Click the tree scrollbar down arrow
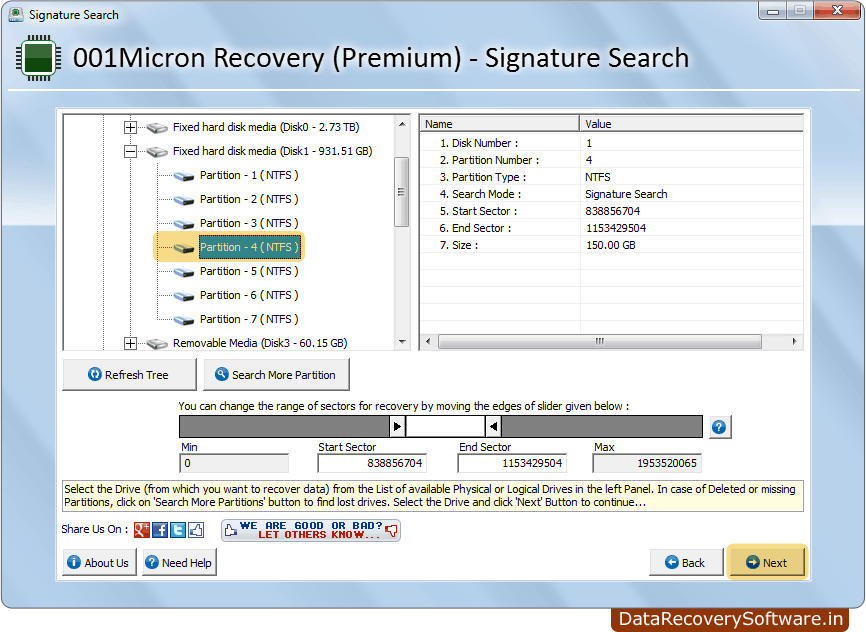 click(402, 342)
